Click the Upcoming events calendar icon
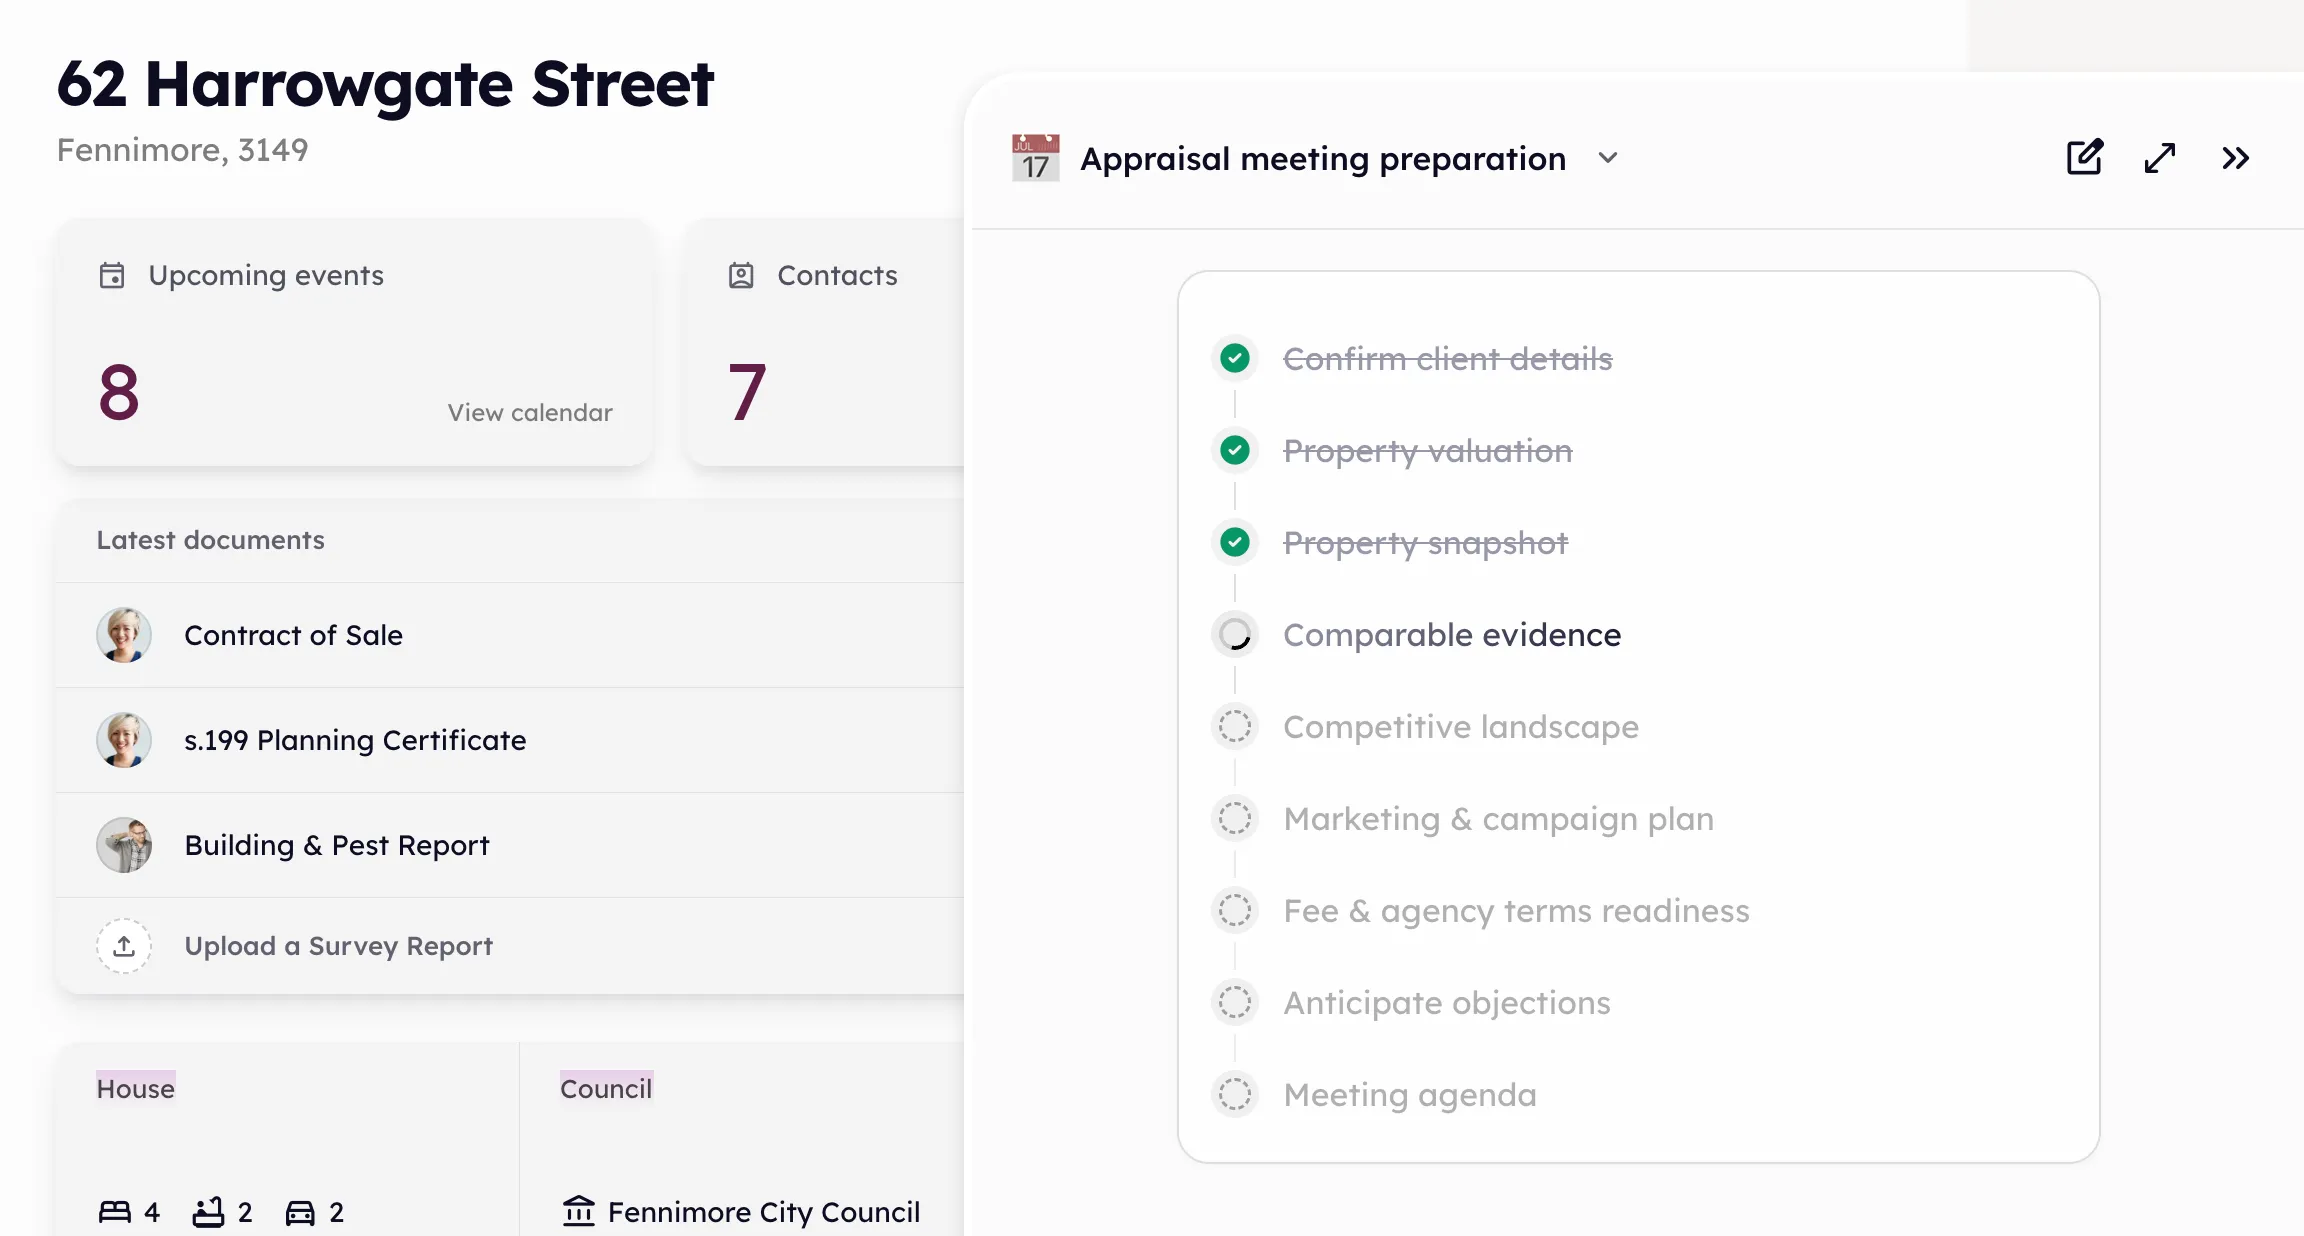Viewport: 2304px width, 1236px height. [x=112, y=275]
